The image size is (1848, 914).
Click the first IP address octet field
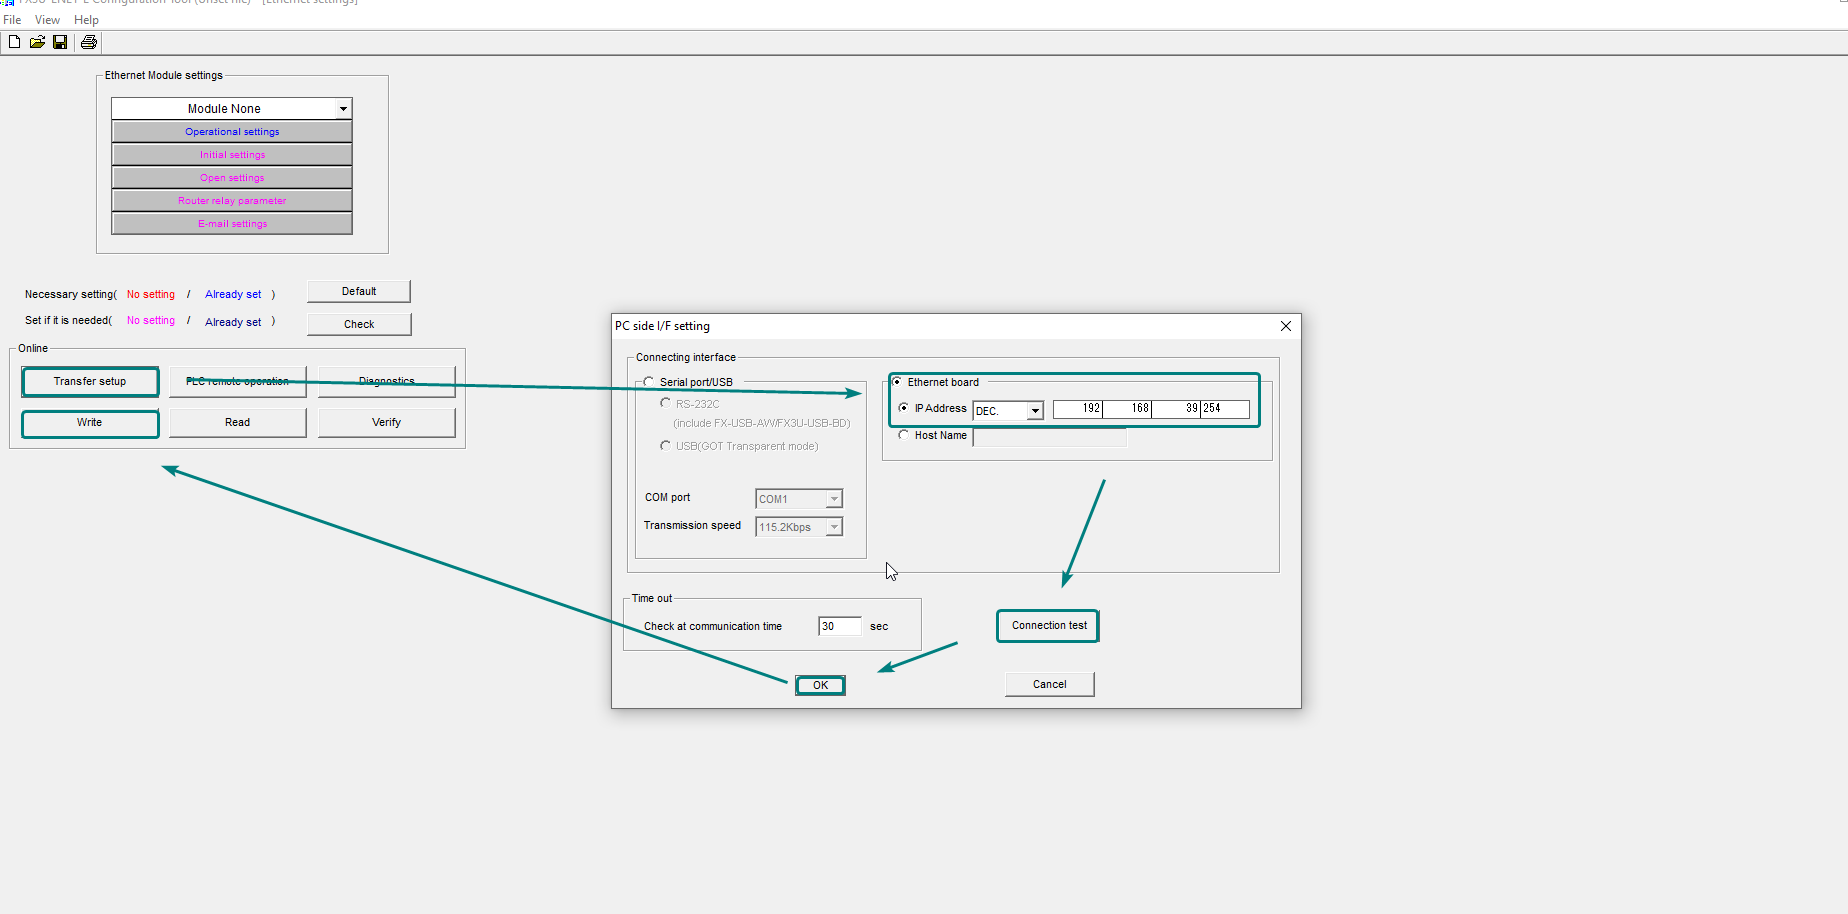click(1078, 408)
